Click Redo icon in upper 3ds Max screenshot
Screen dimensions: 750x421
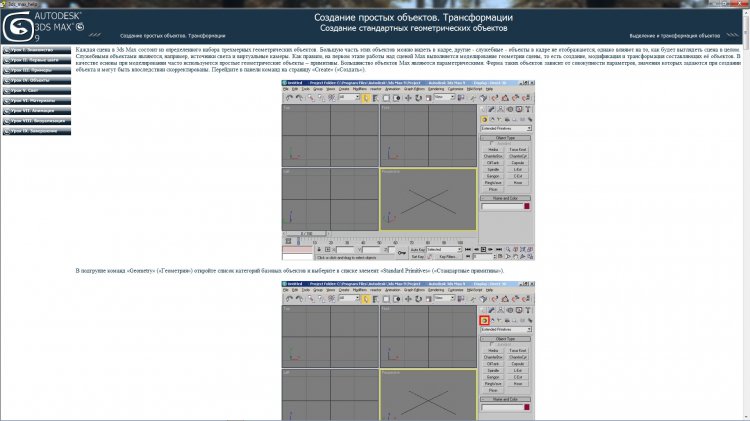click(x=299, y=98)
